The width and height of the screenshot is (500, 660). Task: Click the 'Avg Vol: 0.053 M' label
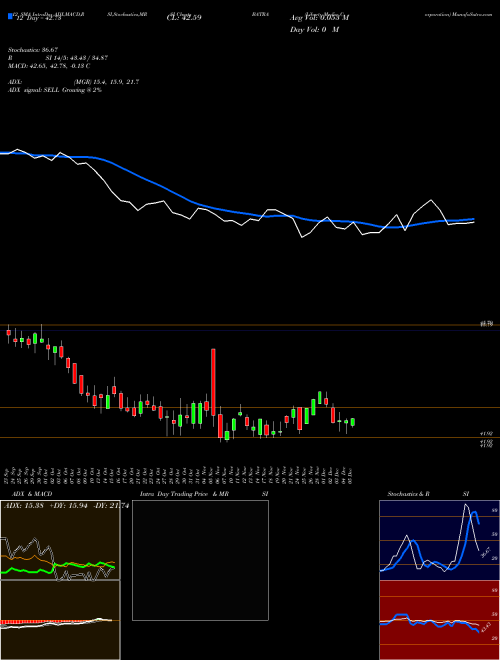click(x=319, y=18)
